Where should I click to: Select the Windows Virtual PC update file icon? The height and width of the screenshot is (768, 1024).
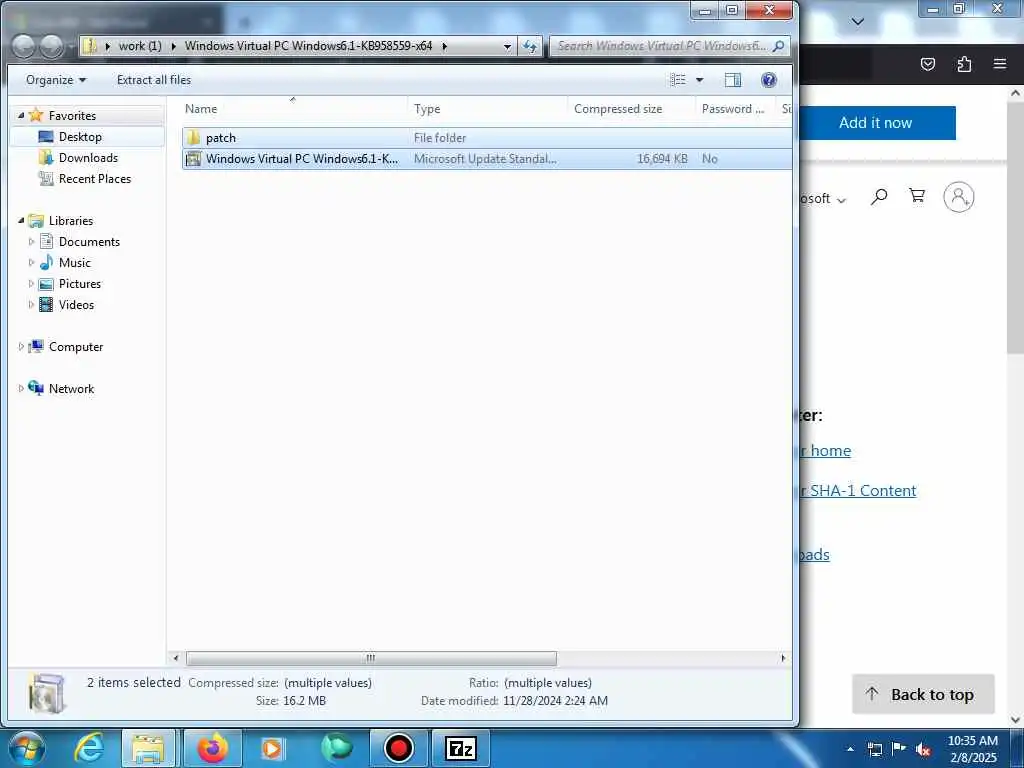pyautogui.click(x=193, y=159)
